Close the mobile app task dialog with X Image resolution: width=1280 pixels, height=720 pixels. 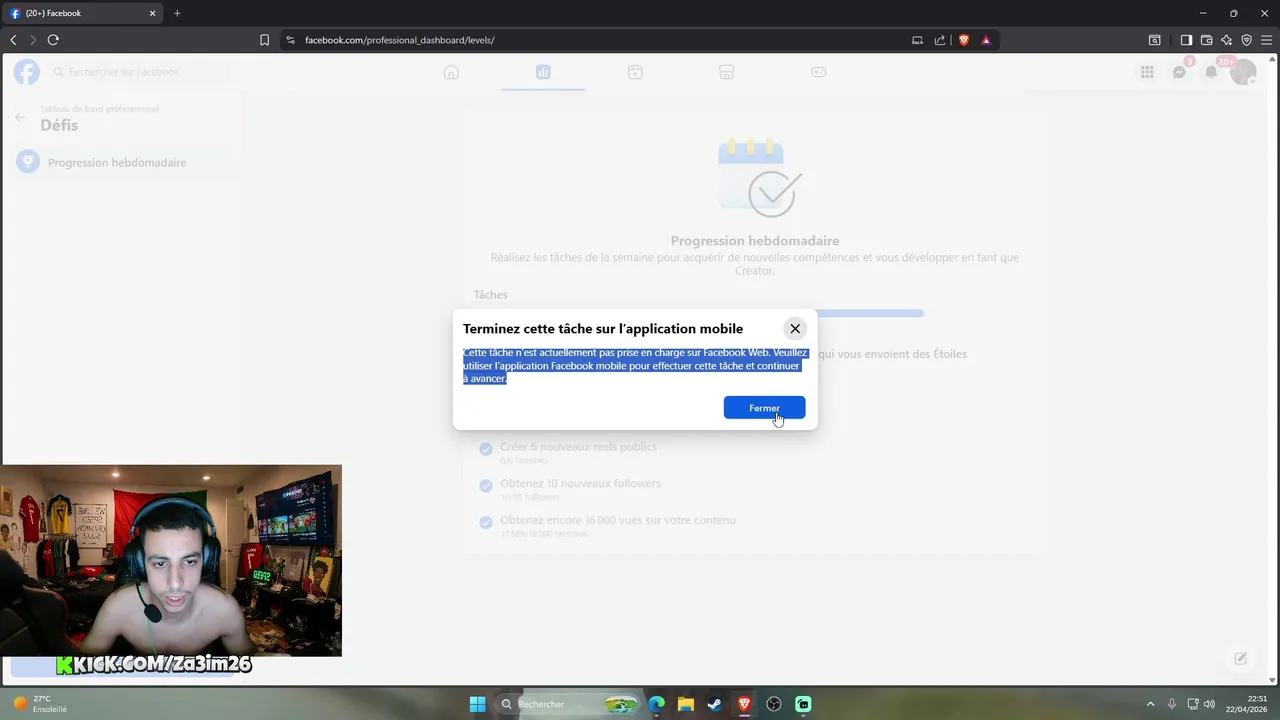click(x=795, y=328)
